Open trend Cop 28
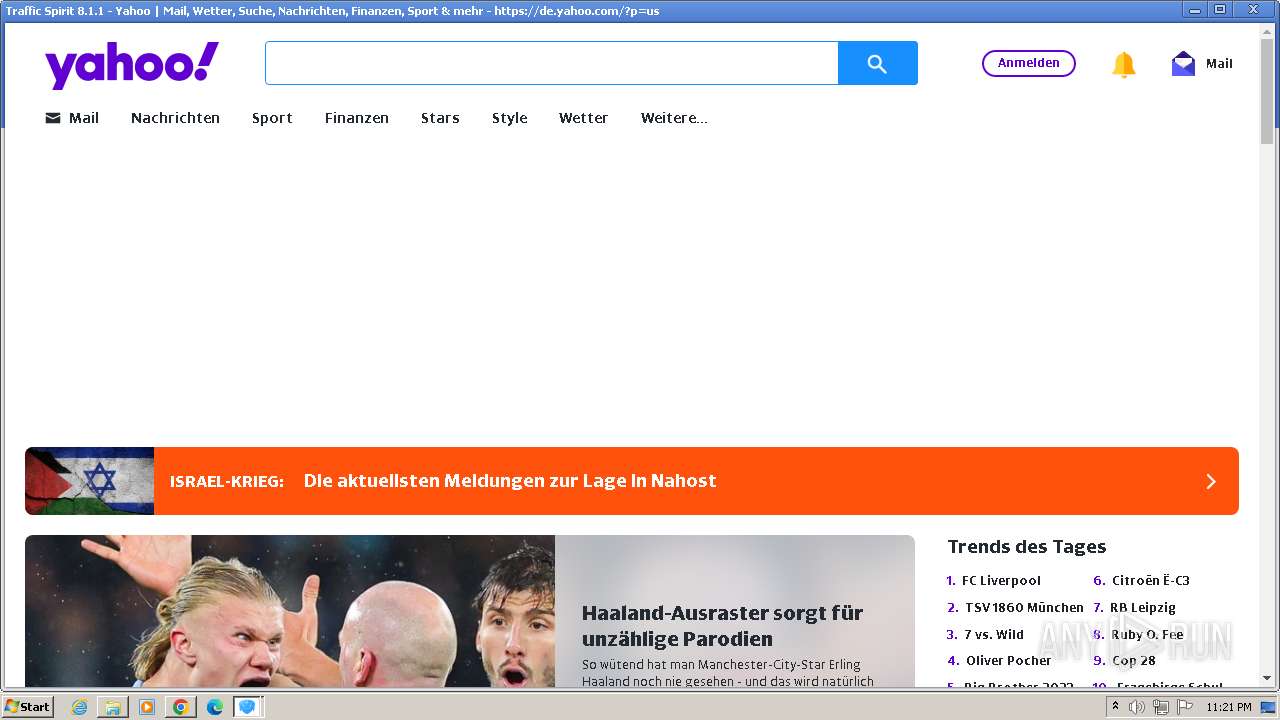The width and height of the screenshot is (1280, 720). [1134, 660]
